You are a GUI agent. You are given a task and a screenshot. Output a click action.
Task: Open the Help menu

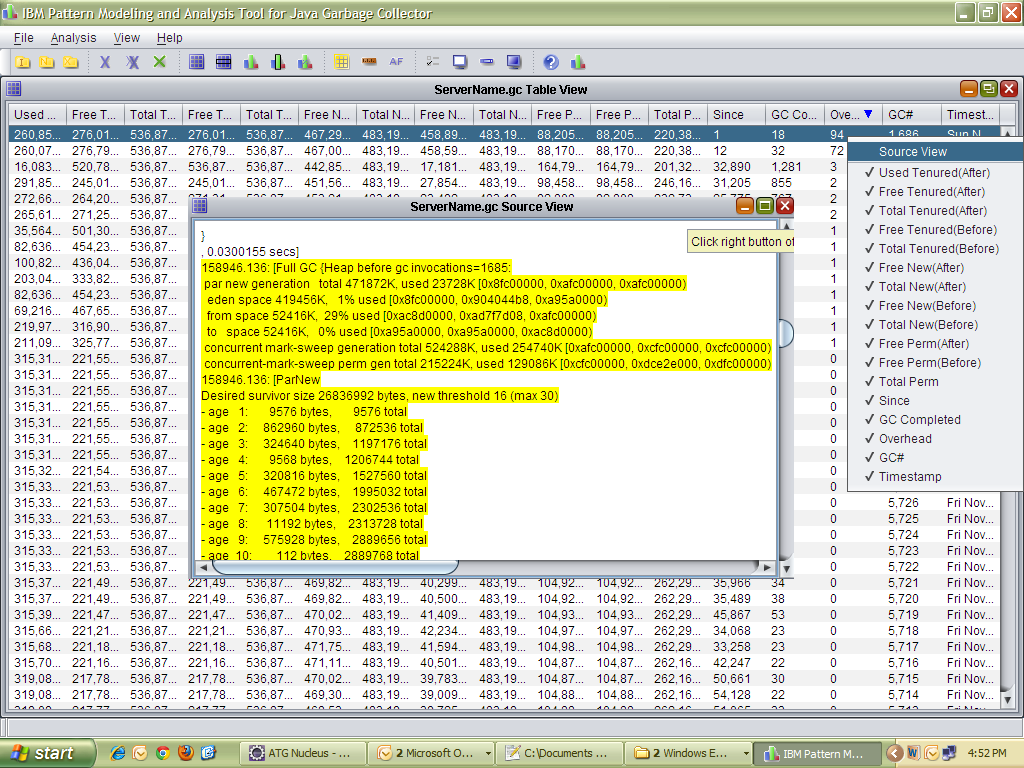170,38
